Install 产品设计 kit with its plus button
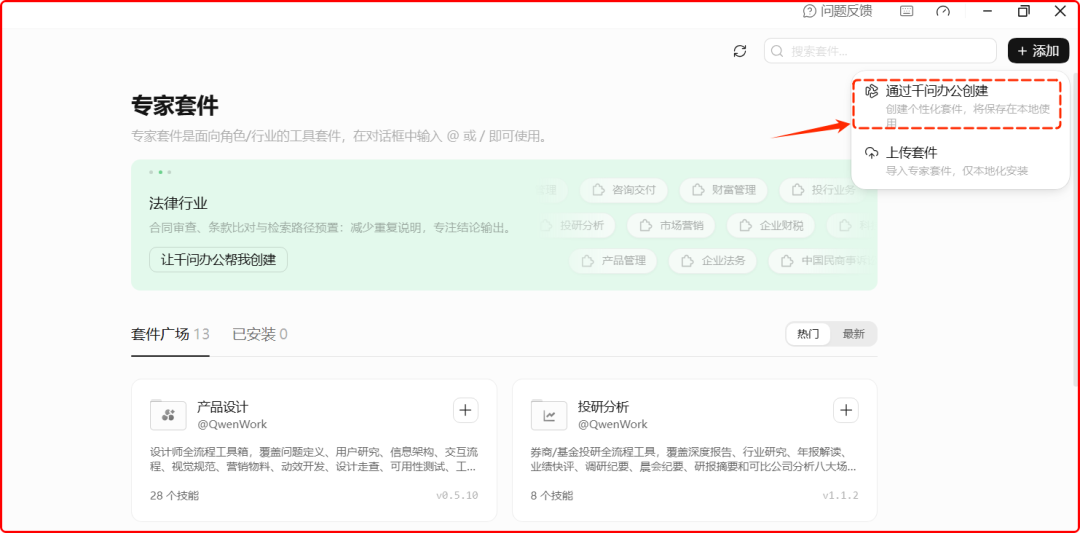The height and width of the screenshot is (533, 1080). (466, 410)
